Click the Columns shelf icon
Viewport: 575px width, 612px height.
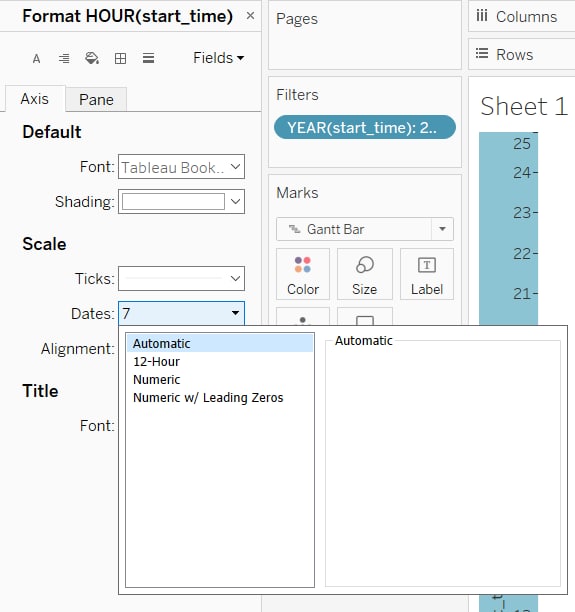(482, 16)
